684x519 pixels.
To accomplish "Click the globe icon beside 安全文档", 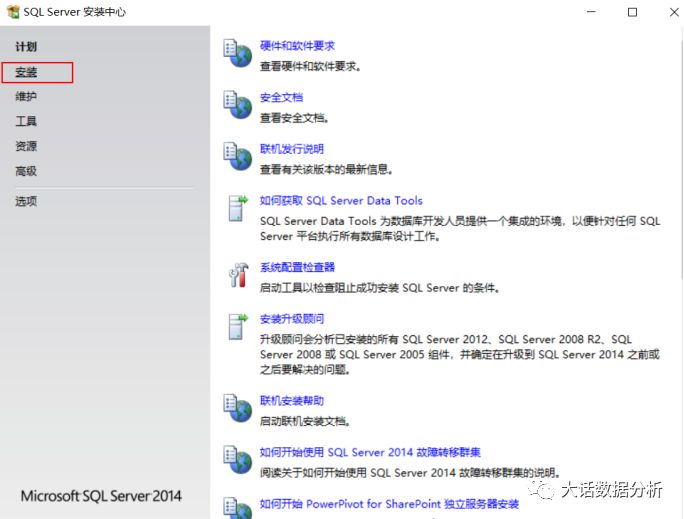I will tap(238, 105).
